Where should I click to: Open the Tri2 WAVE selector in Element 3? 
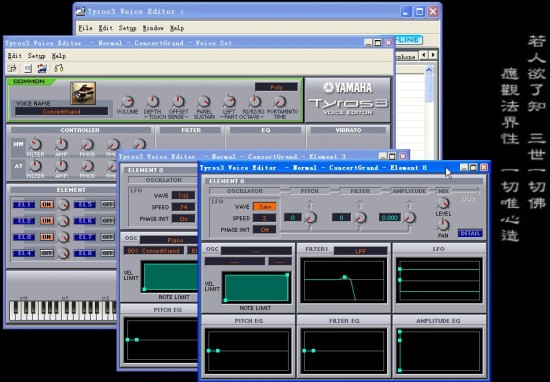point(183,195)
